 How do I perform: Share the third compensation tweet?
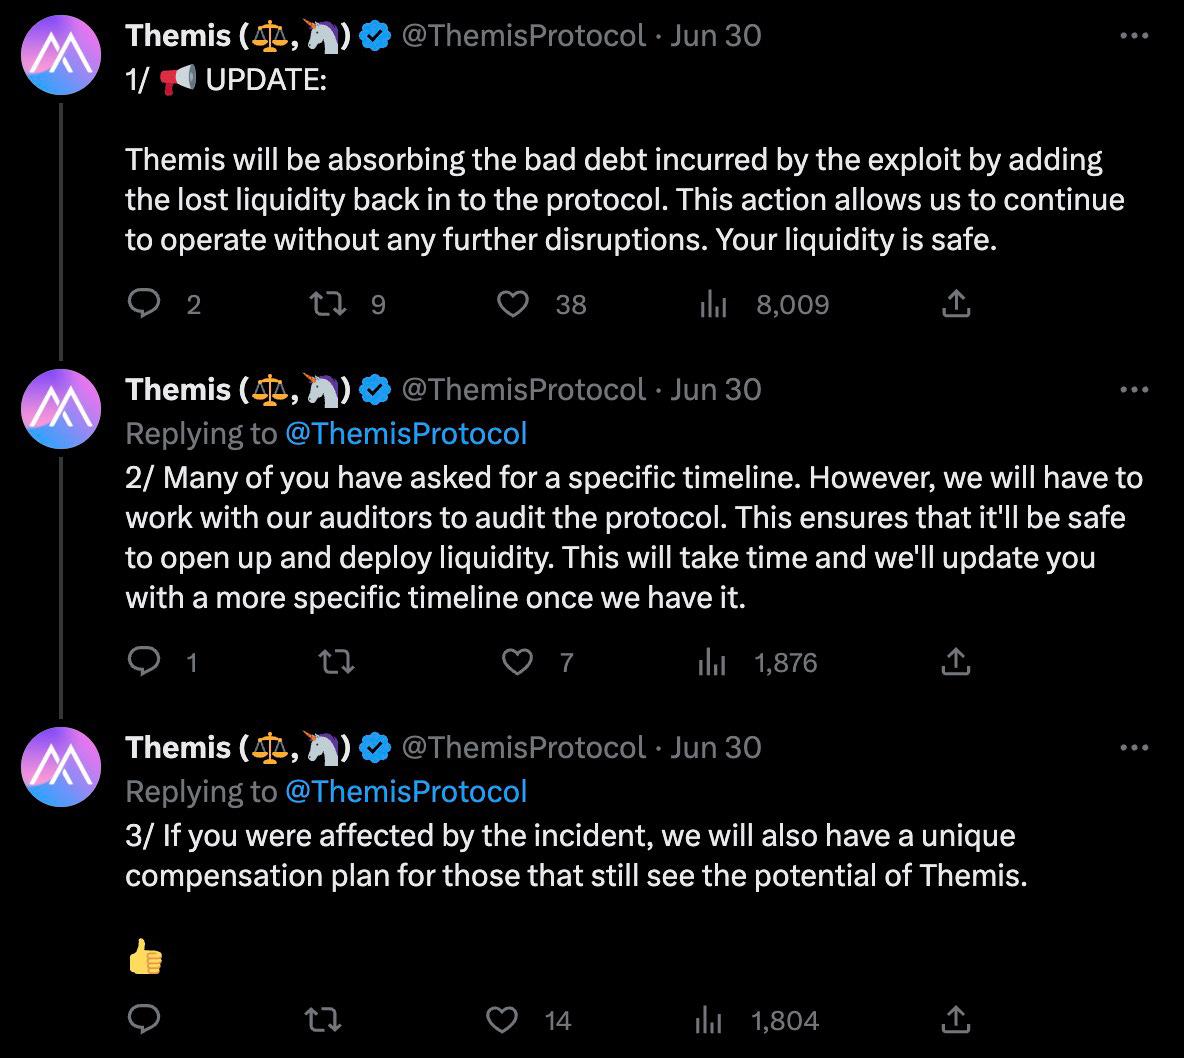tap(956, 1020)
